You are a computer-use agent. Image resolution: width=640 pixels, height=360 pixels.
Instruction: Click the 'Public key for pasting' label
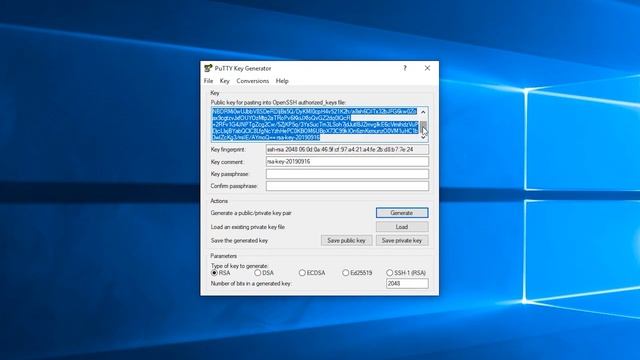coord(278,102)
